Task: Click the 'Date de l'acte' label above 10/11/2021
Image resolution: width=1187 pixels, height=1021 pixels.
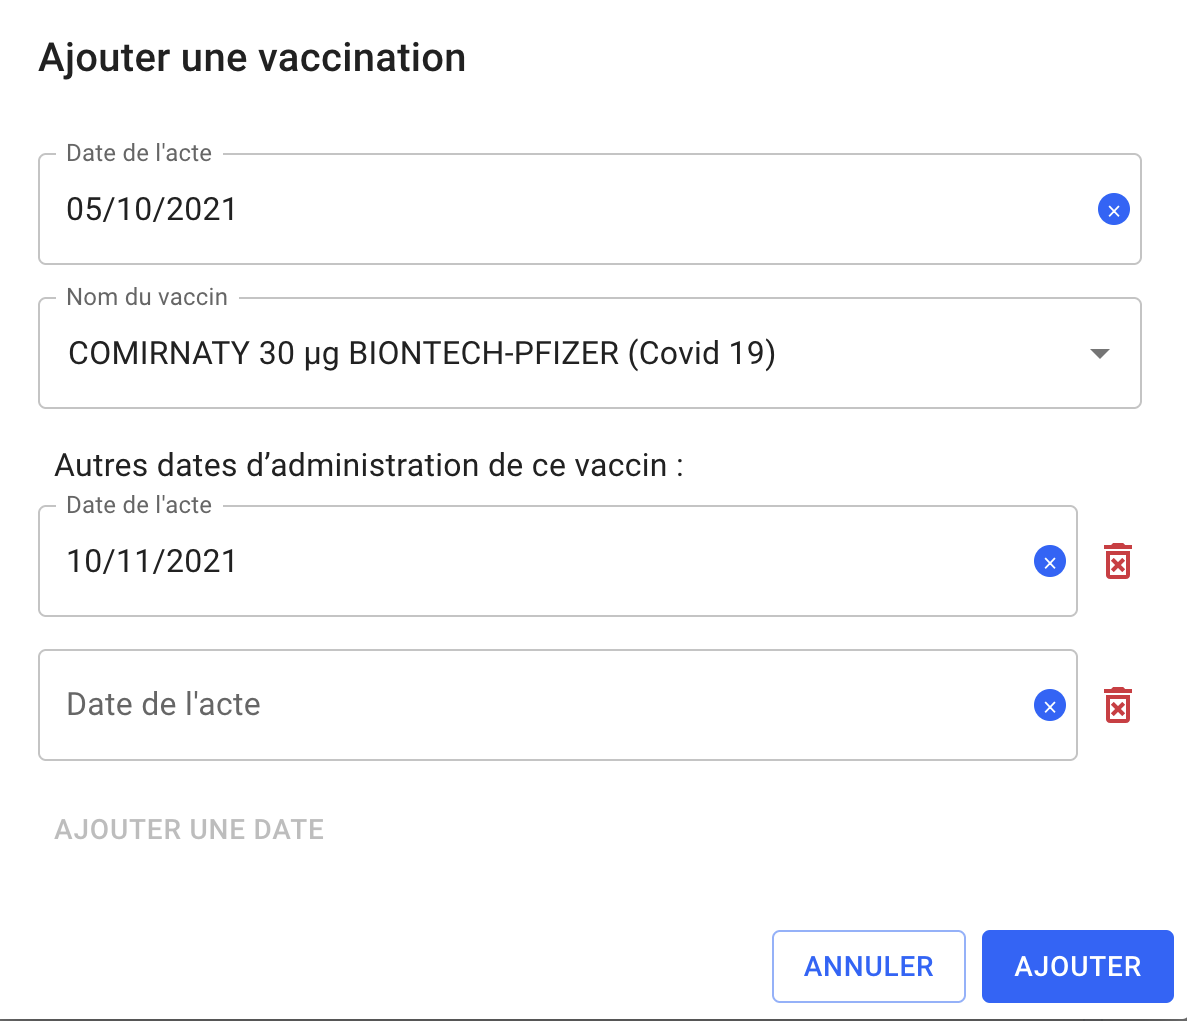Action: click(x=139, y=505)
